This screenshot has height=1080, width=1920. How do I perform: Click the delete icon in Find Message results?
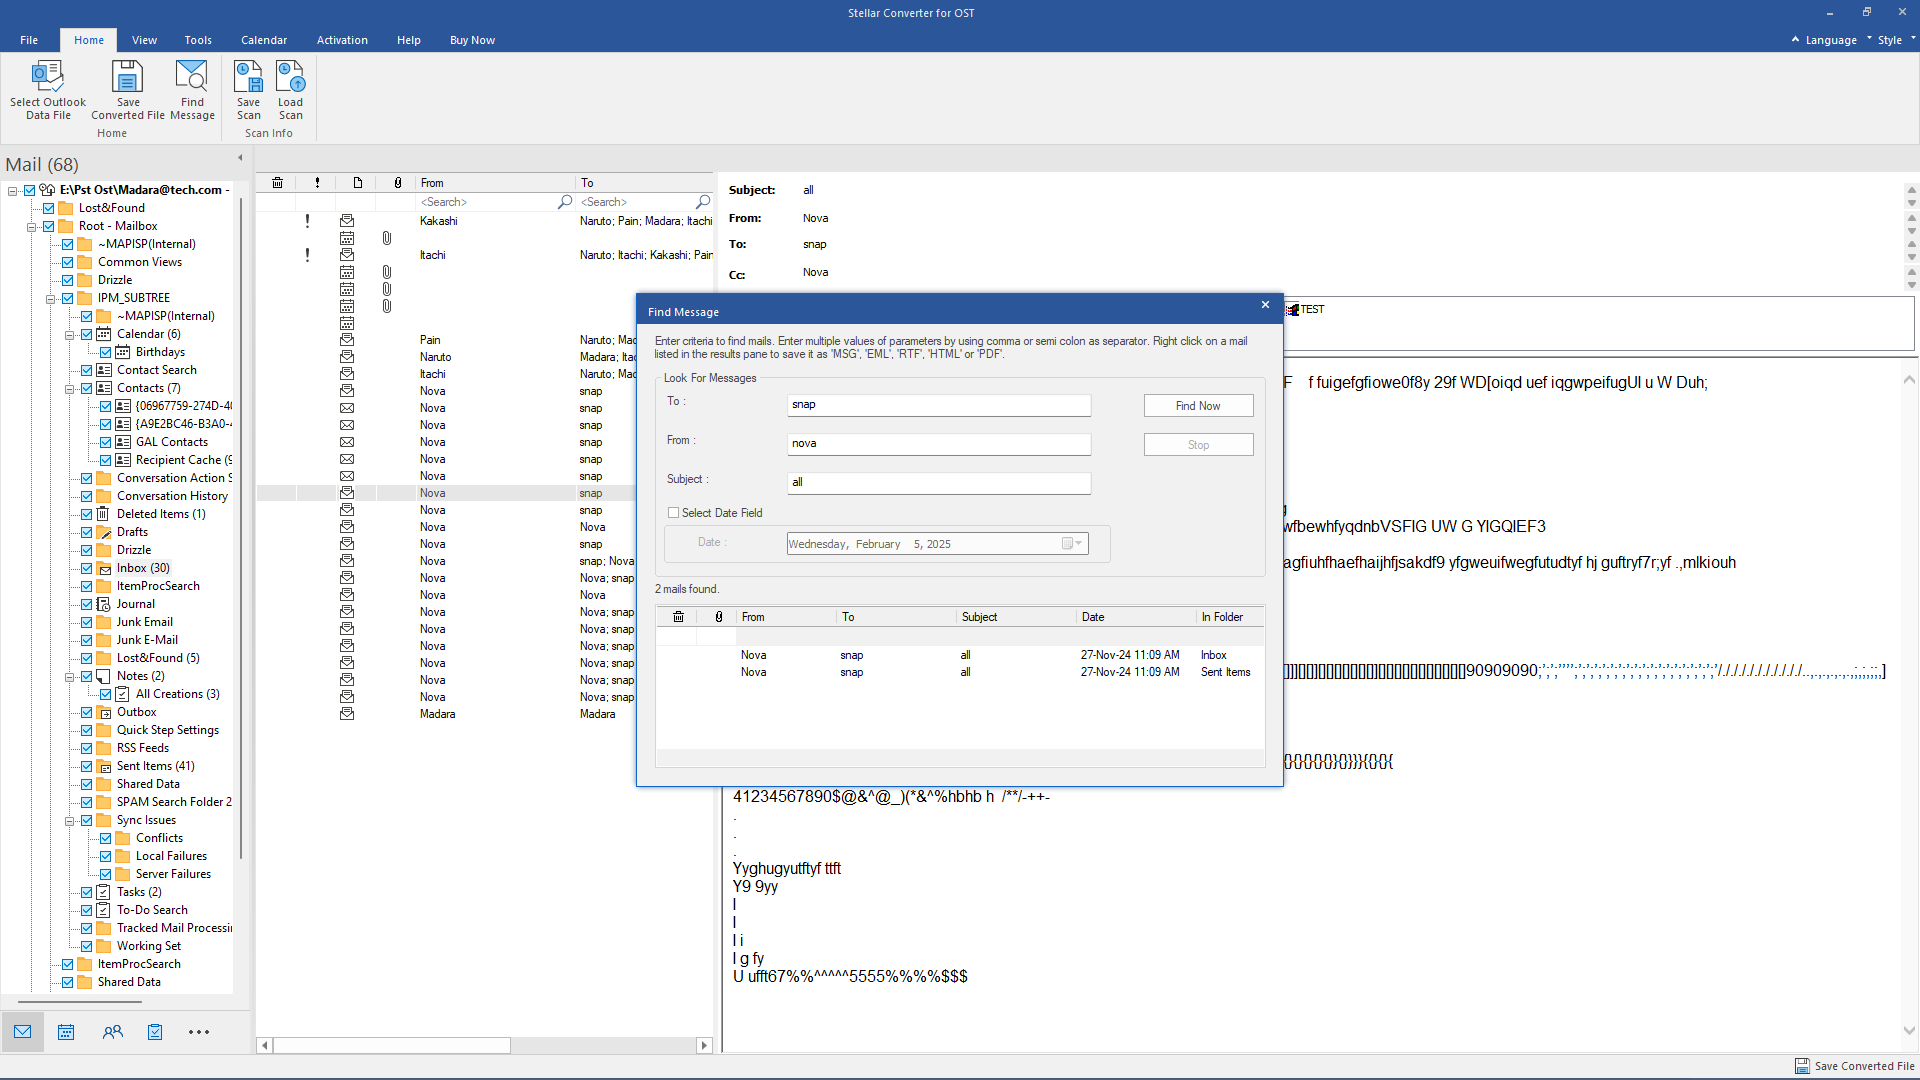(678, 616)
